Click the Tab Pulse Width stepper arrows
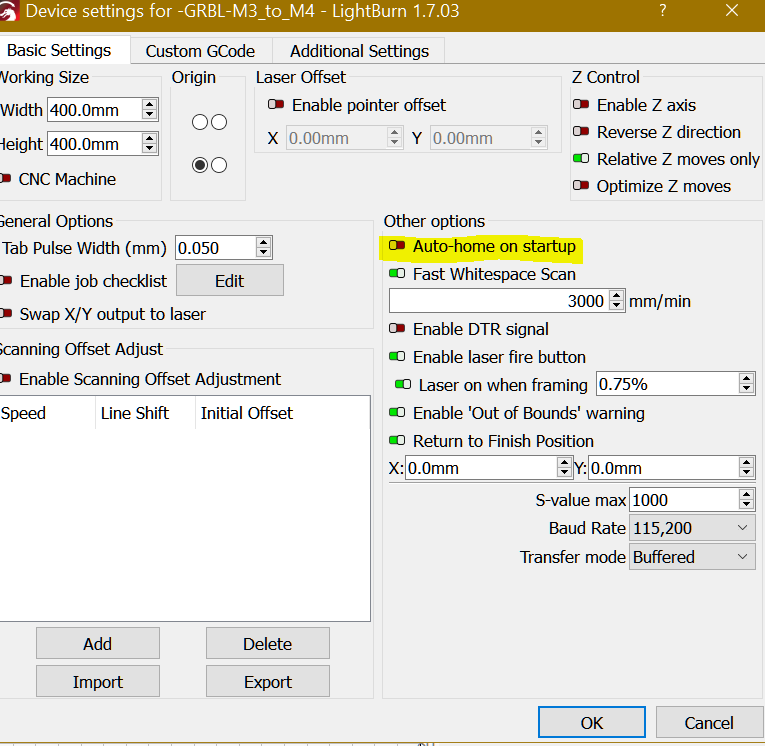The height and width of the screenshot is (746, 765). click(x=263, y=247)
